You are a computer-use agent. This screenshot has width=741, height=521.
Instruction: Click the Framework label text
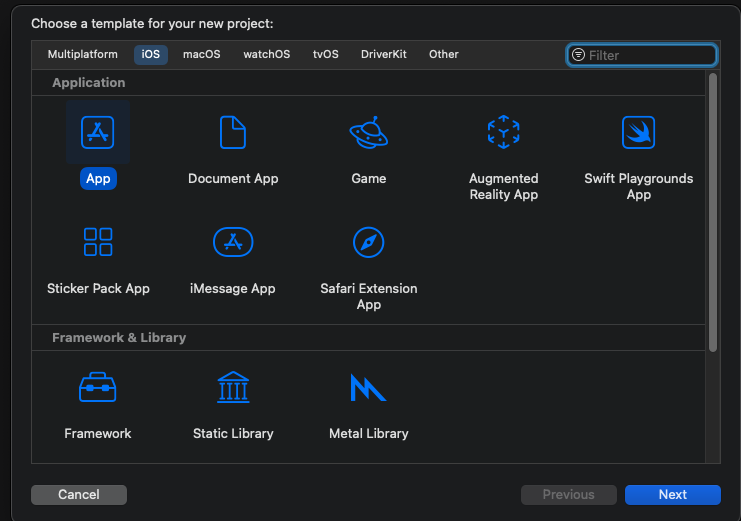(98, 434)
